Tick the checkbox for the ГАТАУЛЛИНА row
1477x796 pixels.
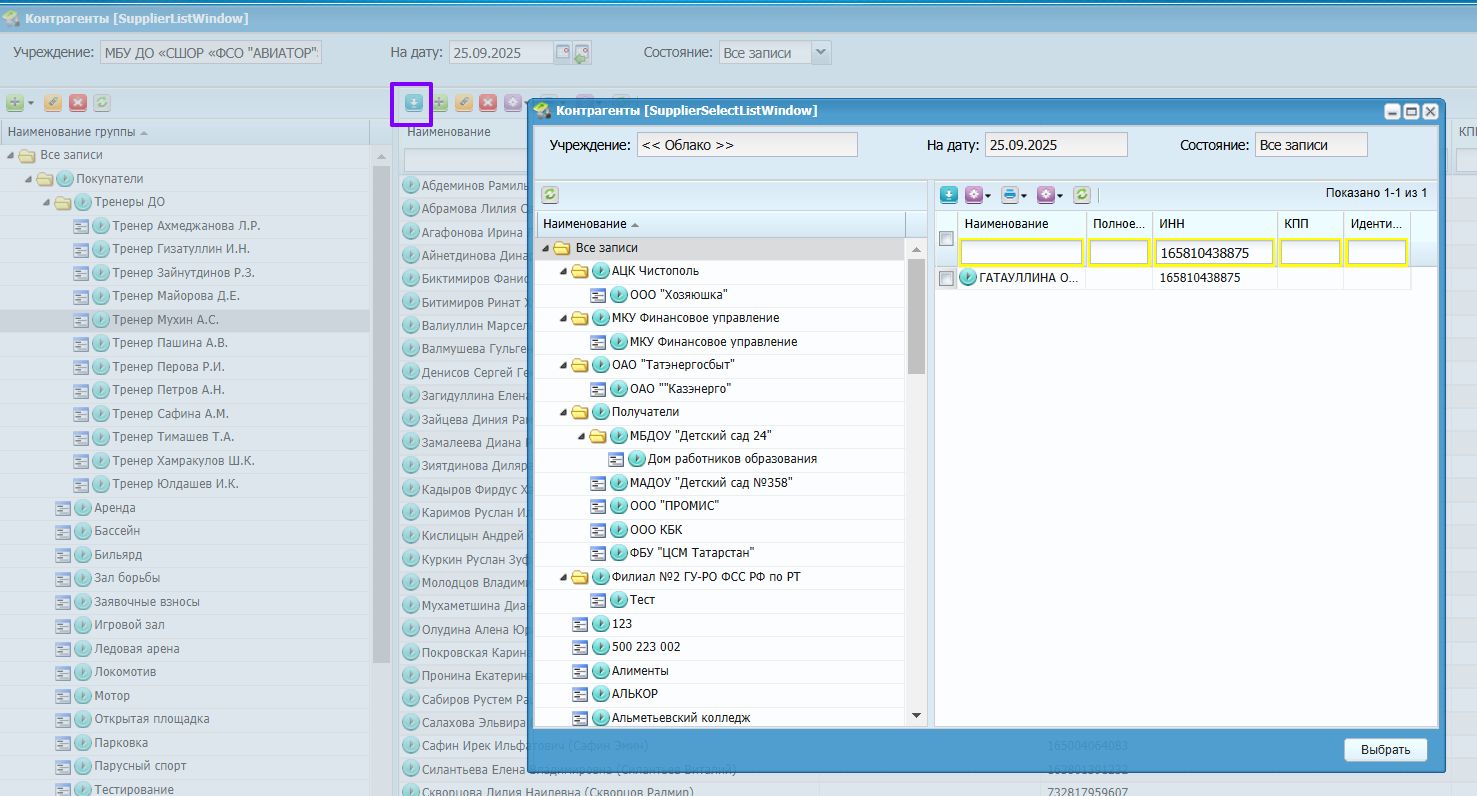tap(946, 279)
